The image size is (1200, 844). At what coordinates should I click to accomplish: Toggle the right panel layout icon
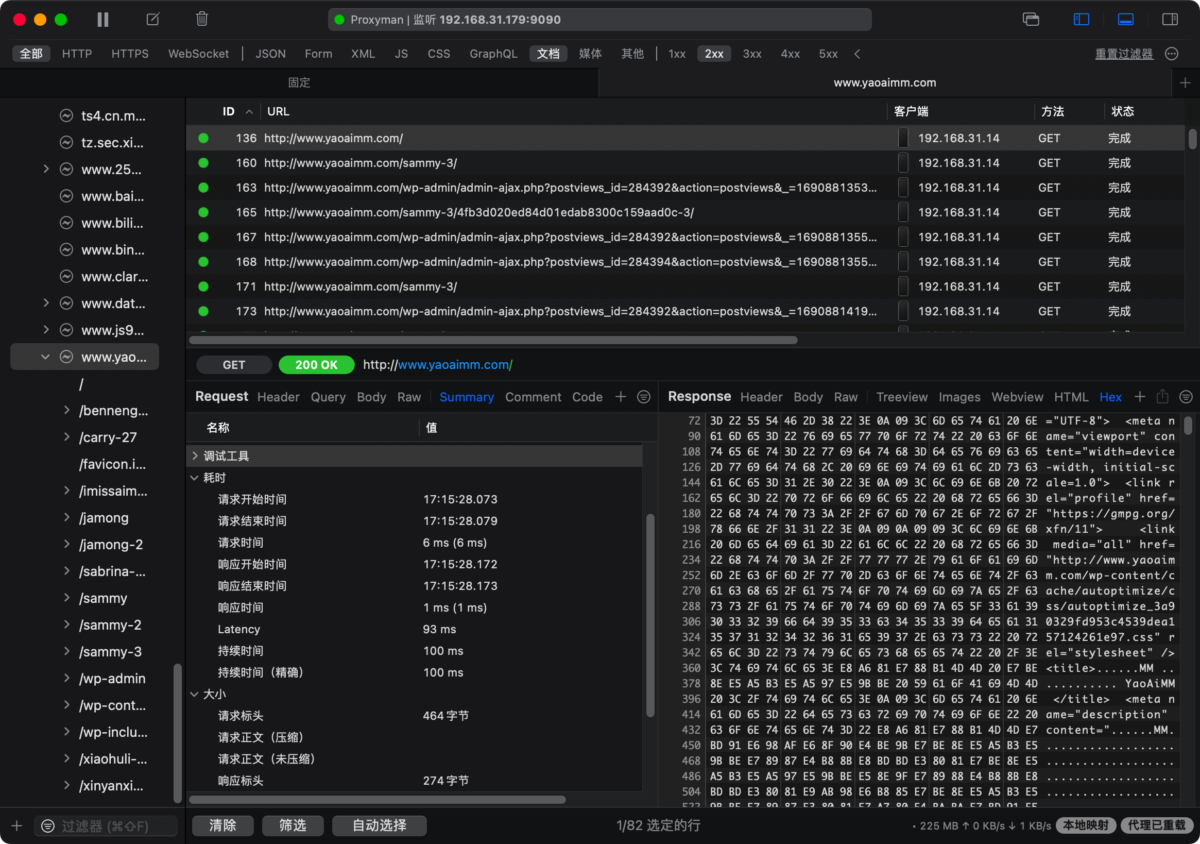(x=1169, y=19)
